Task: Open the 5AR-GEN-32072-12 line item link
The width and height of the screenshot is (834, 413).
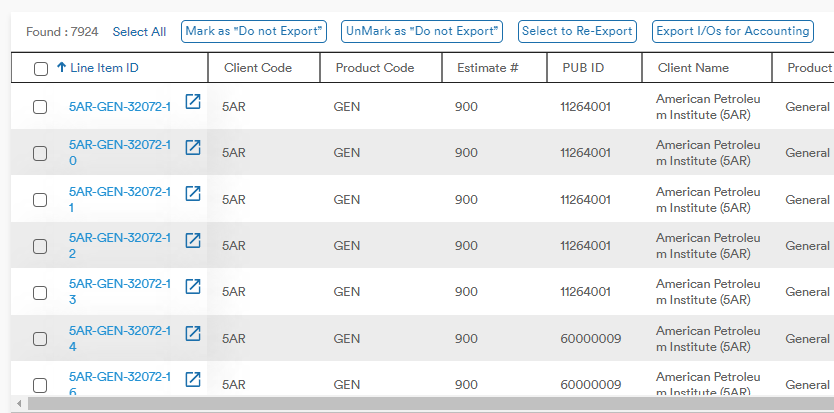Action: 120,245
